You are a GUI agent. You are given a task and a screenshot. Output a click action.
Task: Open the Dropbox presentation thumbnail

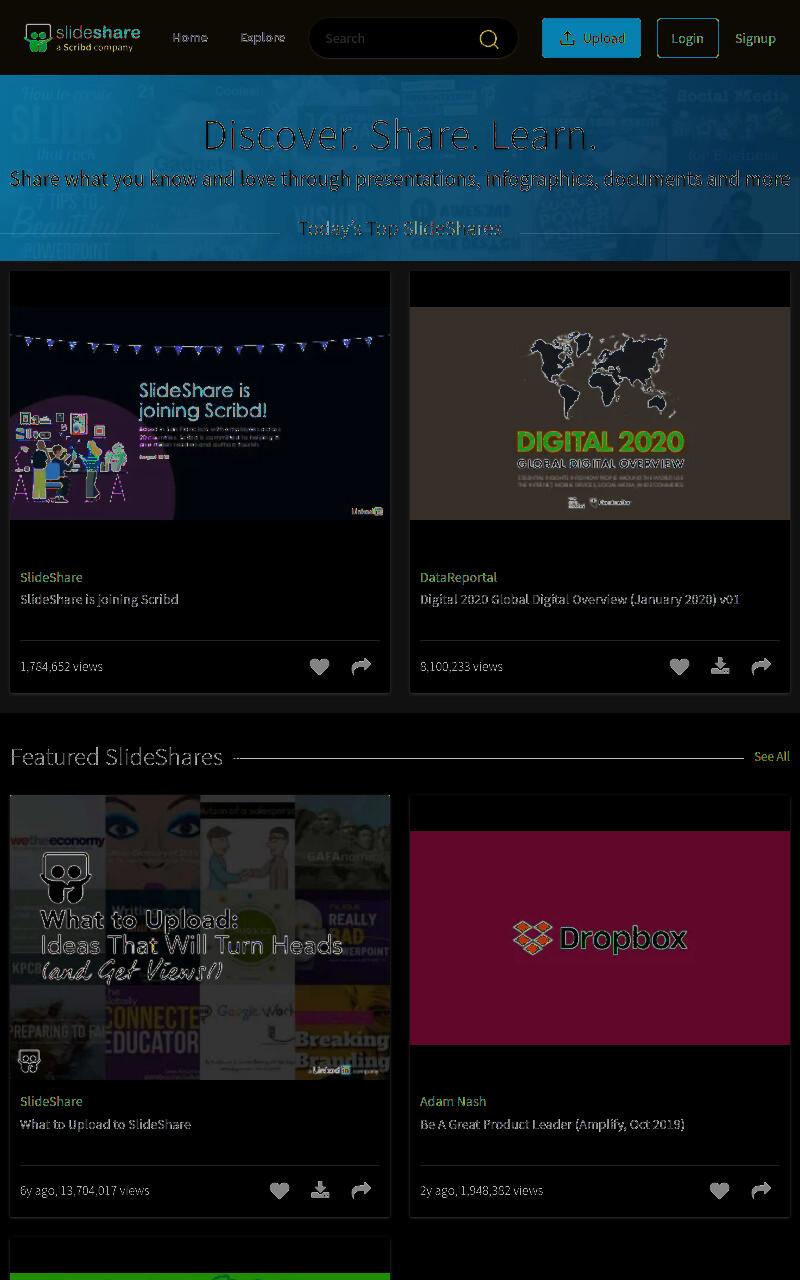[600, 937]
